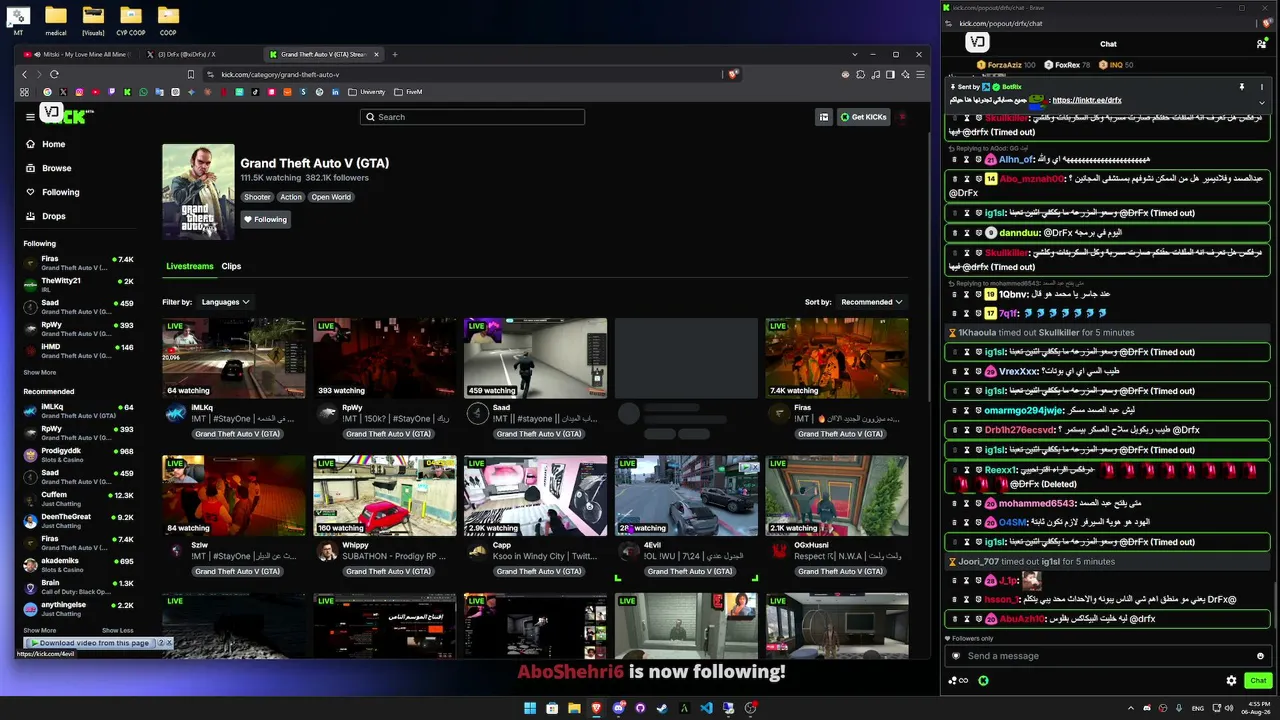Open the taskbar clock showing 4:55 PM
Viewport: 1280px width, 720px height.
point(1256,708)
